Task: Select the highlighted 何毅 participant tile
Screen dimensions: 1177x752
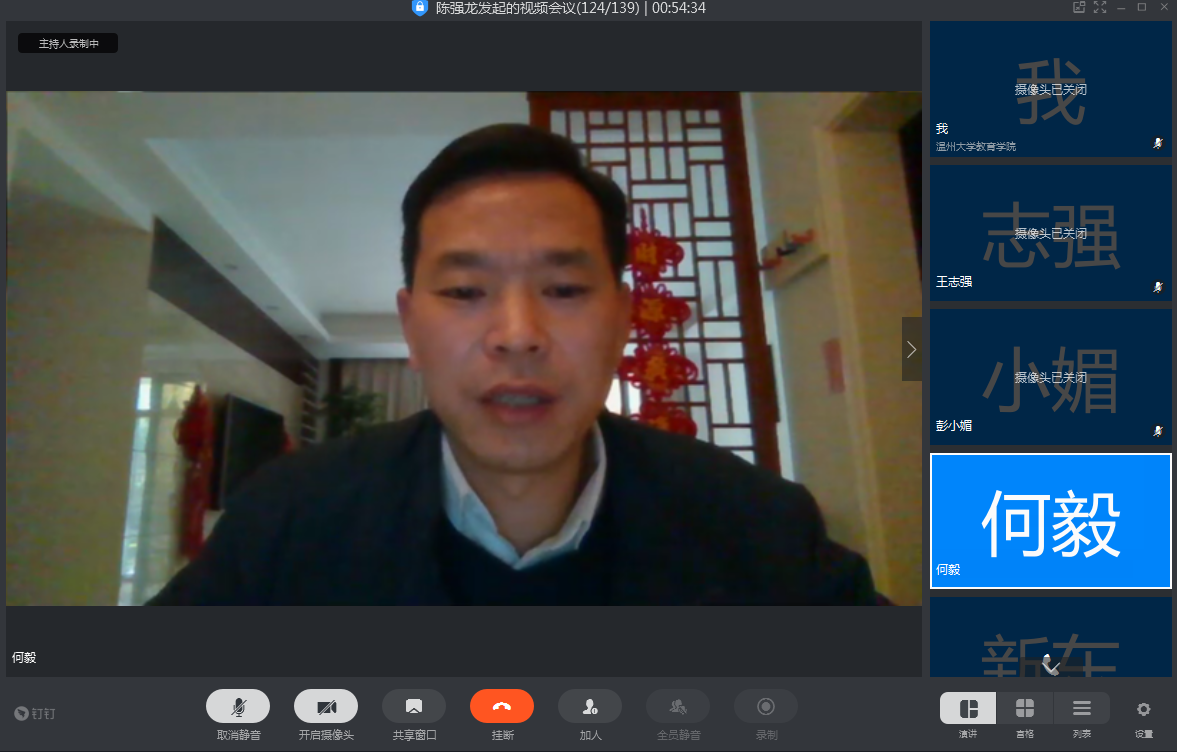Action: [x=1050, y=521]
